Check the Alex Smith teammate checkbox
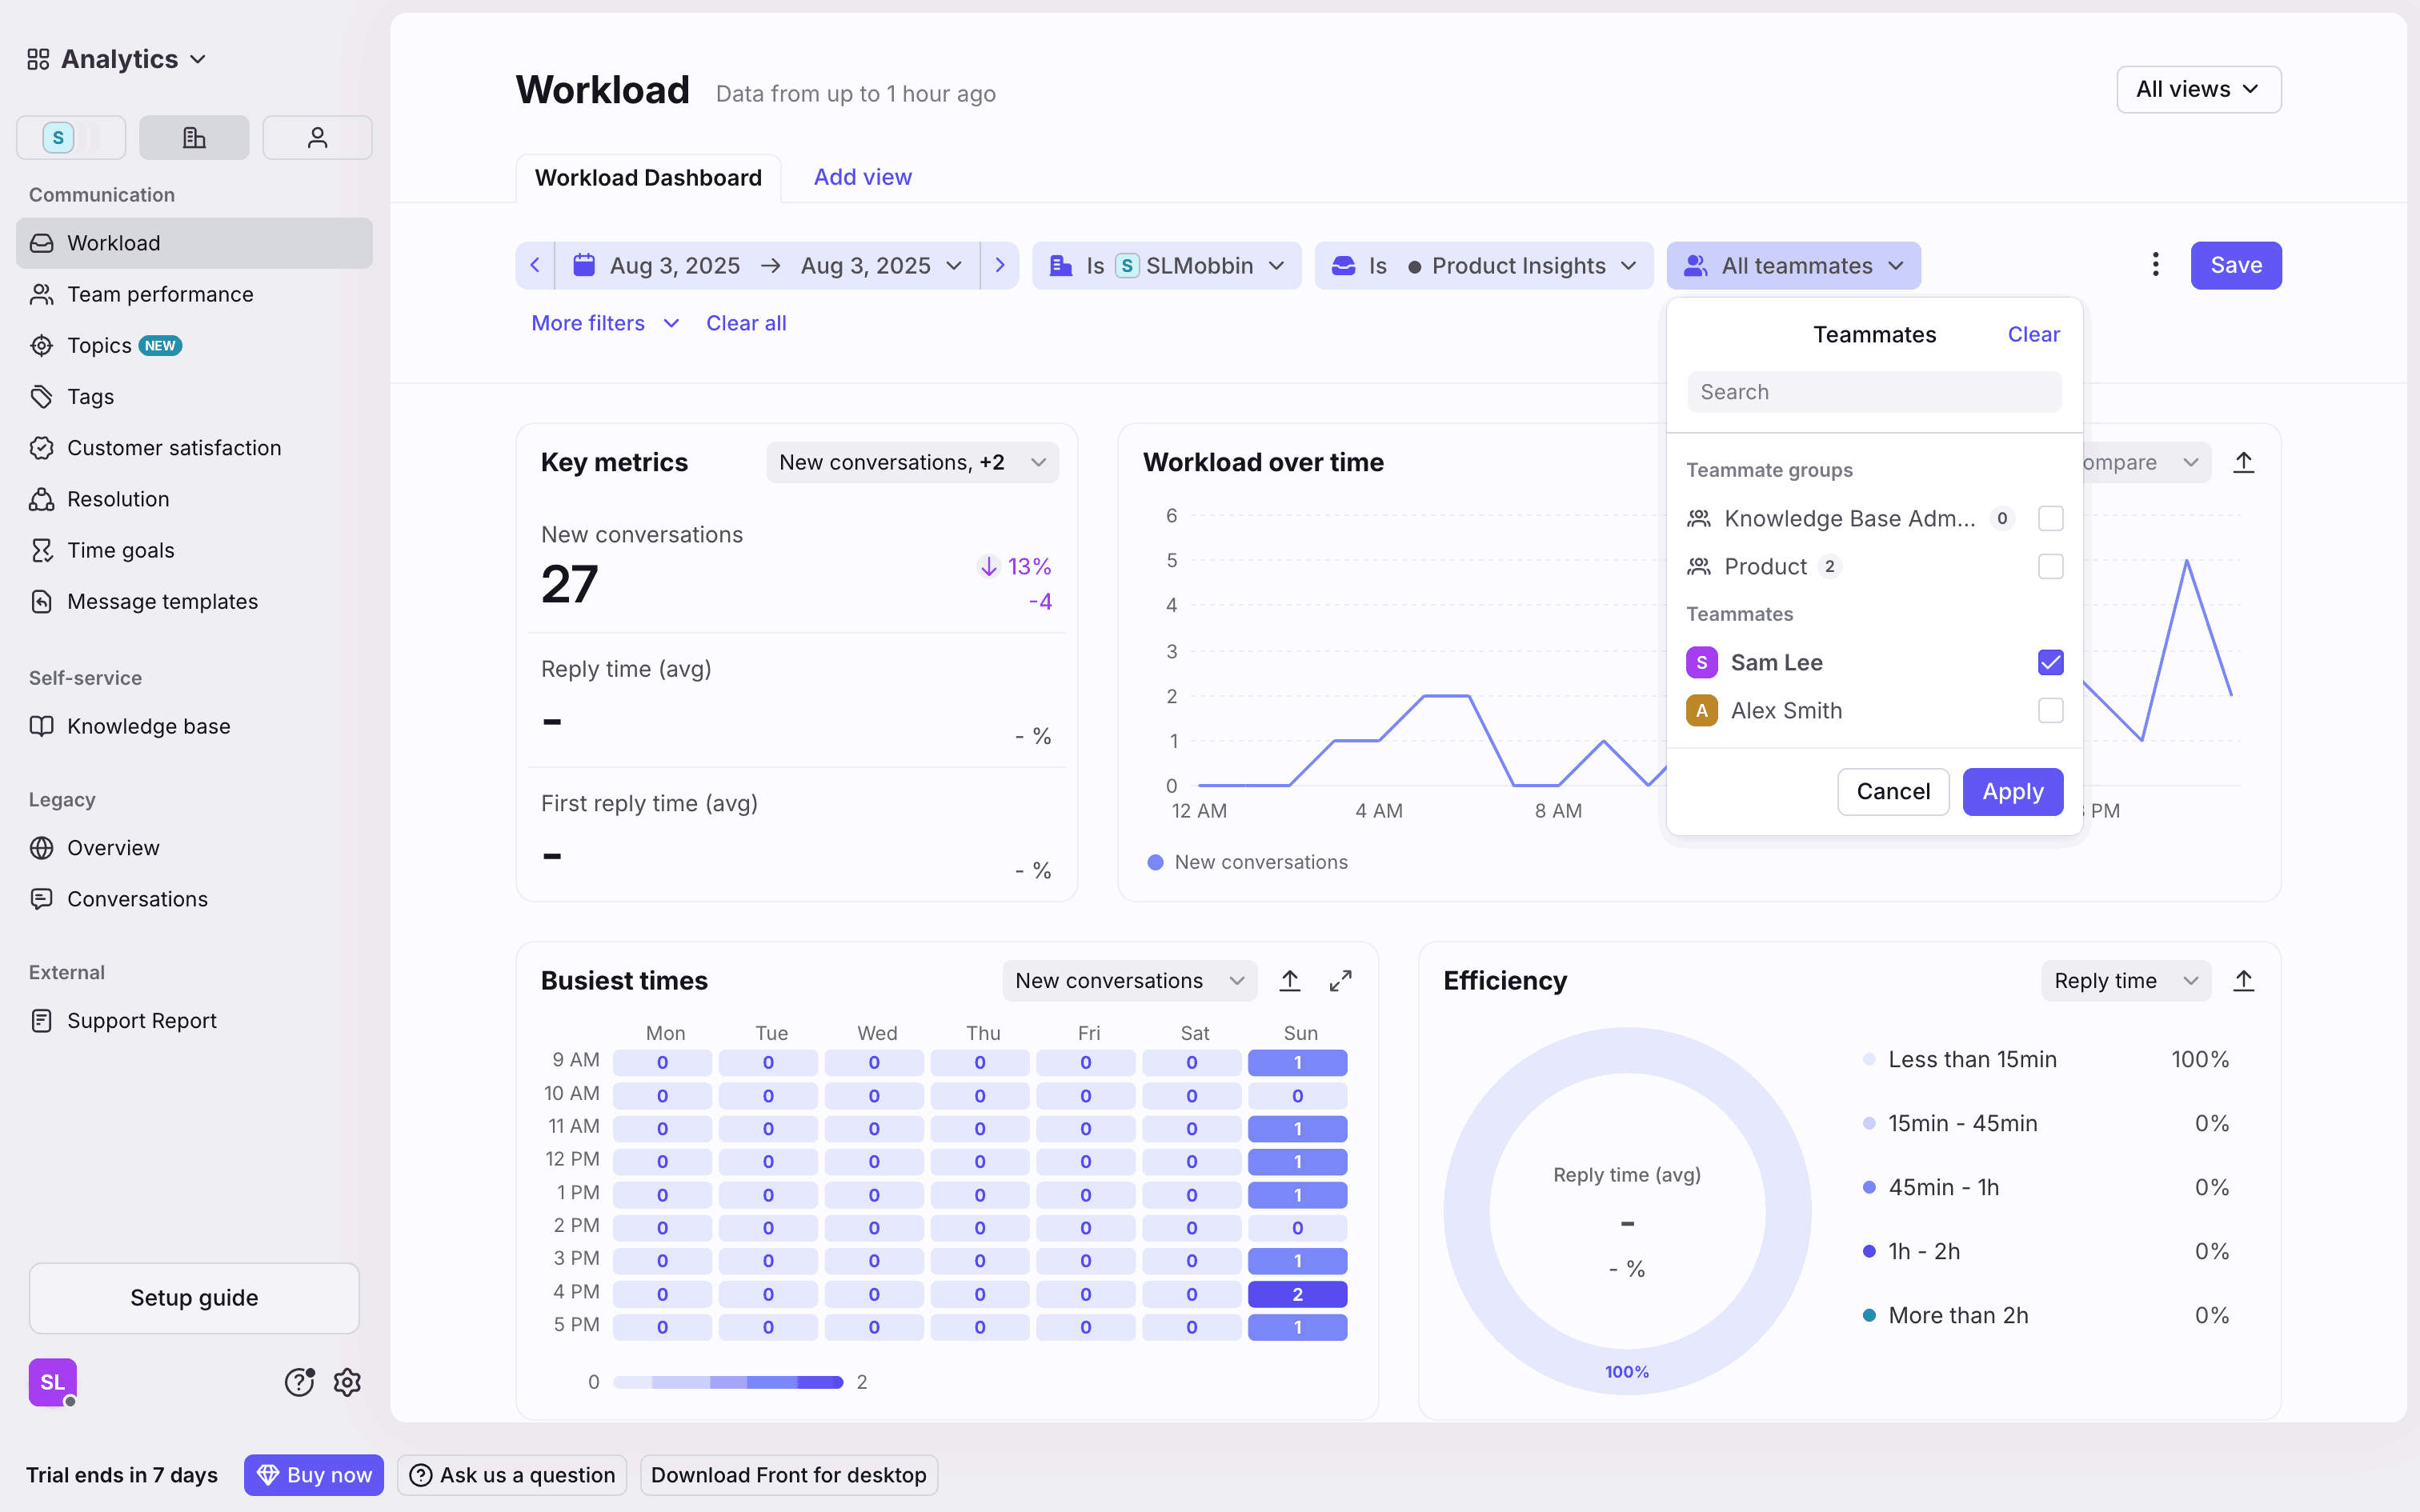The width and height of the screenshot is (2420, 1512). (2050, 711)
